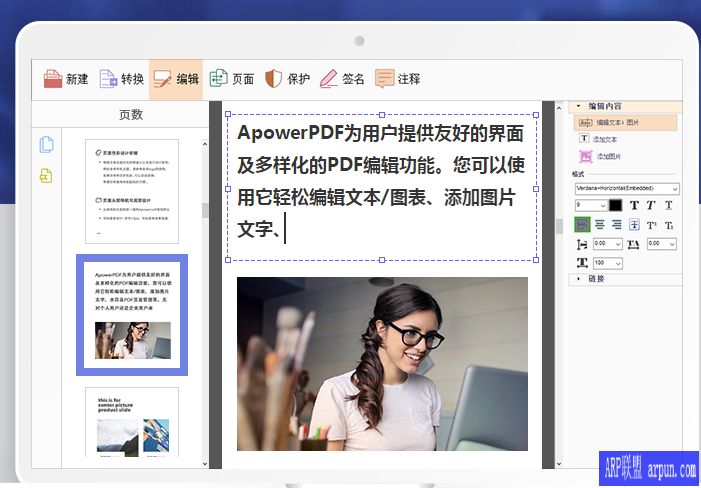Choose 编辑文本 & 图片 option
The width and height of the screenshot is (701, 488).
[x=625, y=122]
